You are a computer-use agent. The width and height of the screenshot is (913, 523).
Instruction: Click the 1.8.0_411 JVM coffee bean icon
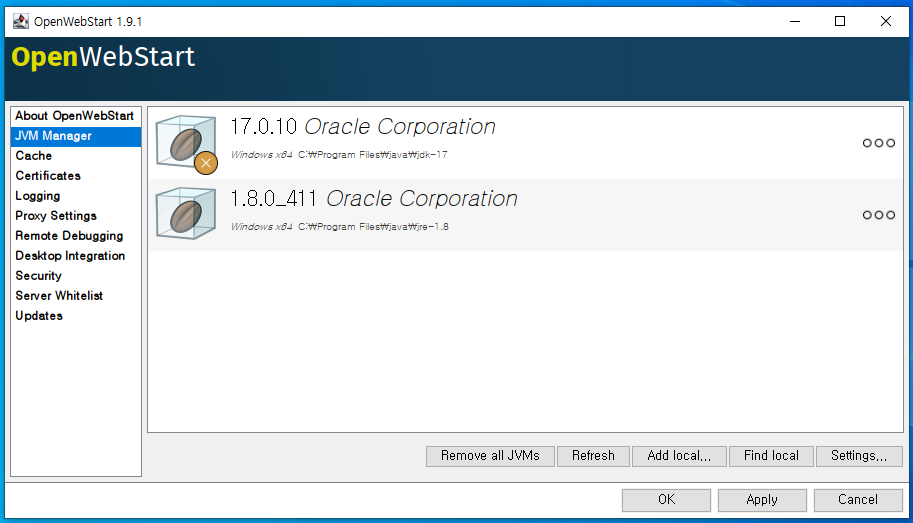186,214
